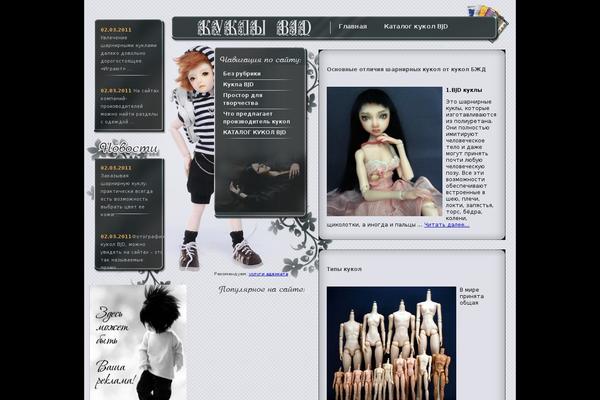The width and height of the screenshot is (600, 400).
Task: Open the first news item about Увлечение шарнирными куклами
Action: pyautogui.click(x=129, y=49)
